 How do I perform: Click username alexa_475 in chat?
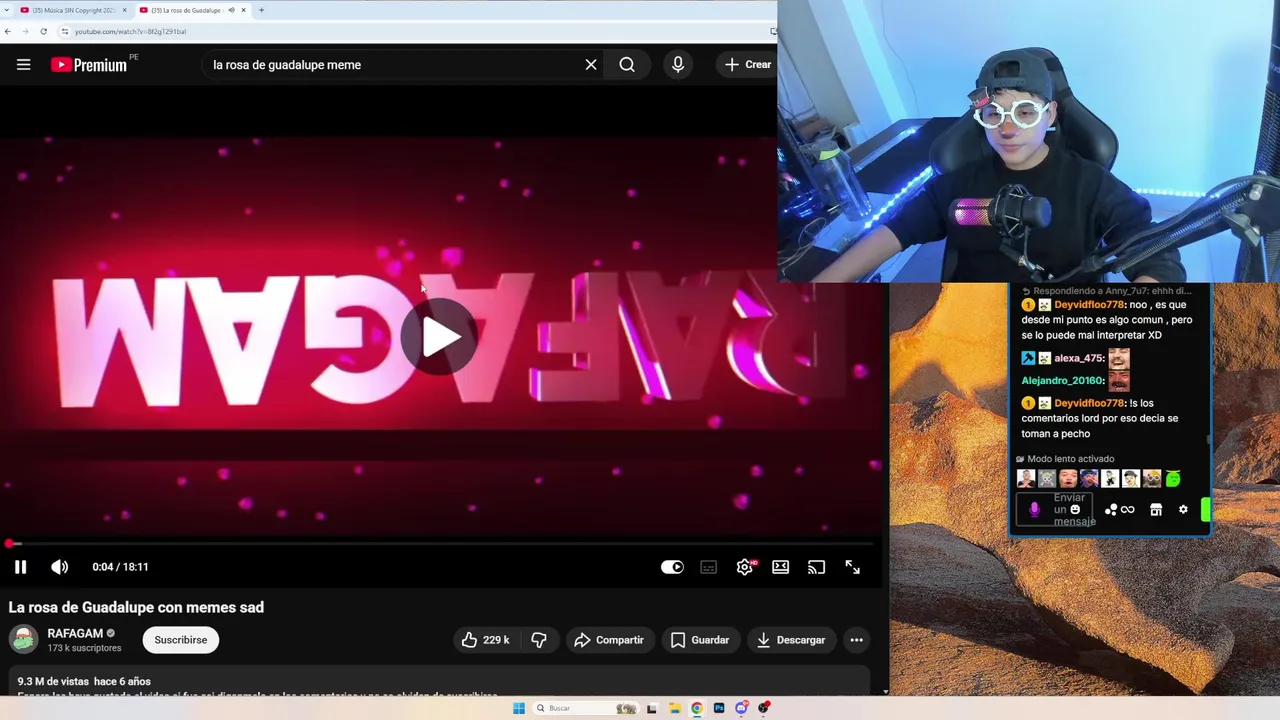click(x=1079, y=358)
